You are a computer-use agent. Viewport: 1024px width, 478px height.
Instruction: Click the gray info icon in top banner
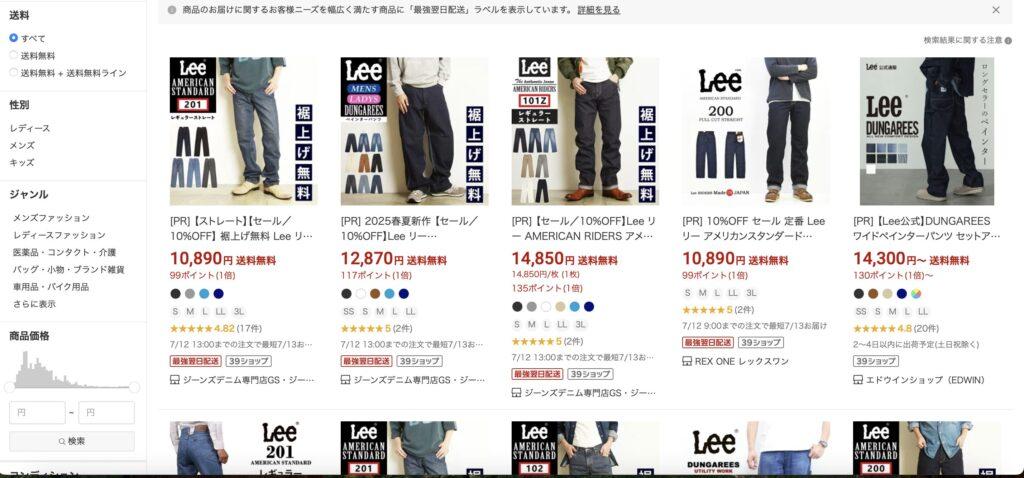pos(172,10)
